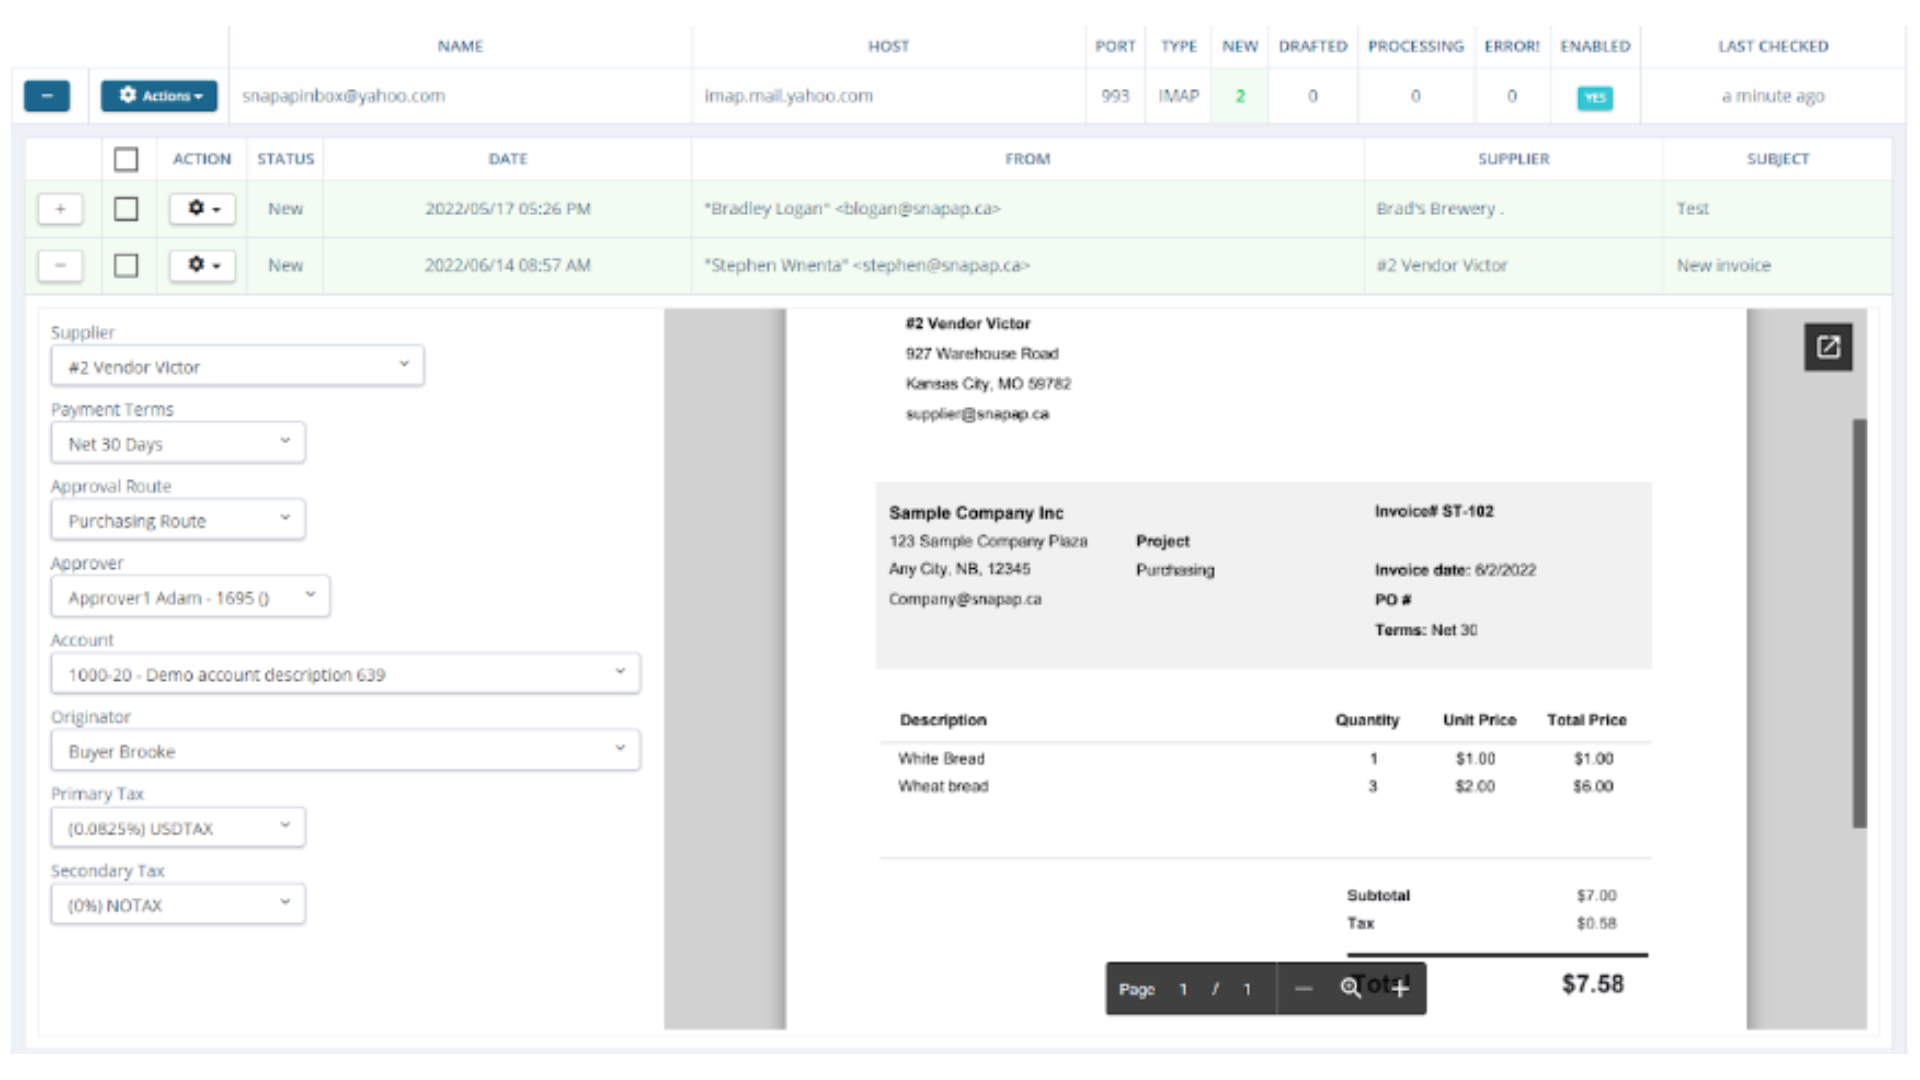The image size is (1920, 1080).
Task: Click the YES enabled badge
Action: [1594, 98]
